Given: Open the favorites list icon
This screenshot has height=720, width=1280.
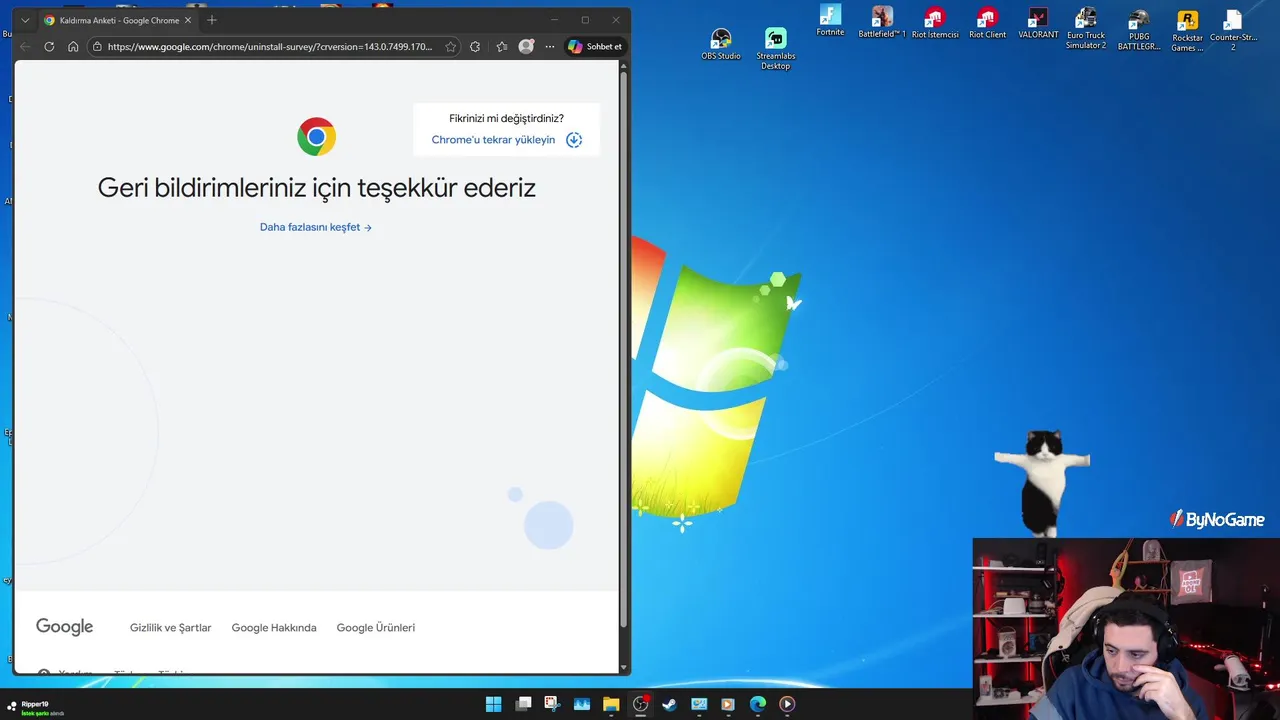Looking at the screenshot, I should tap(502, 46).
